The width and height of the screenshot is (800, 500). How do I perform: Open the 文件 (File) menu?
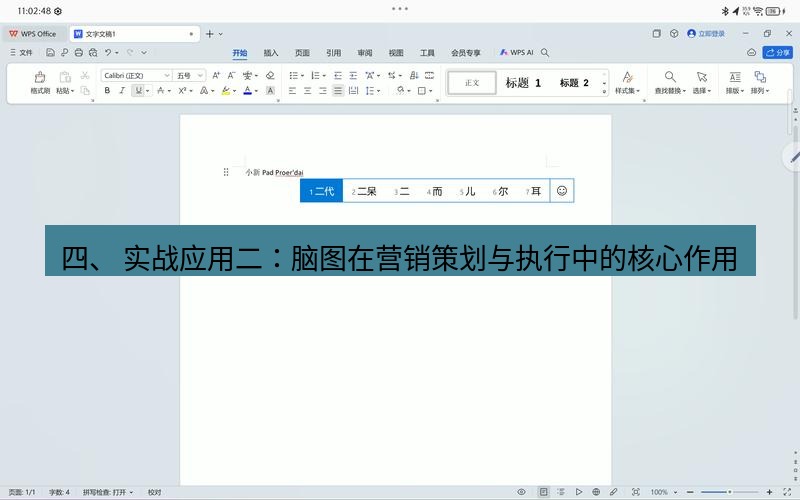[x=21, y=52]
